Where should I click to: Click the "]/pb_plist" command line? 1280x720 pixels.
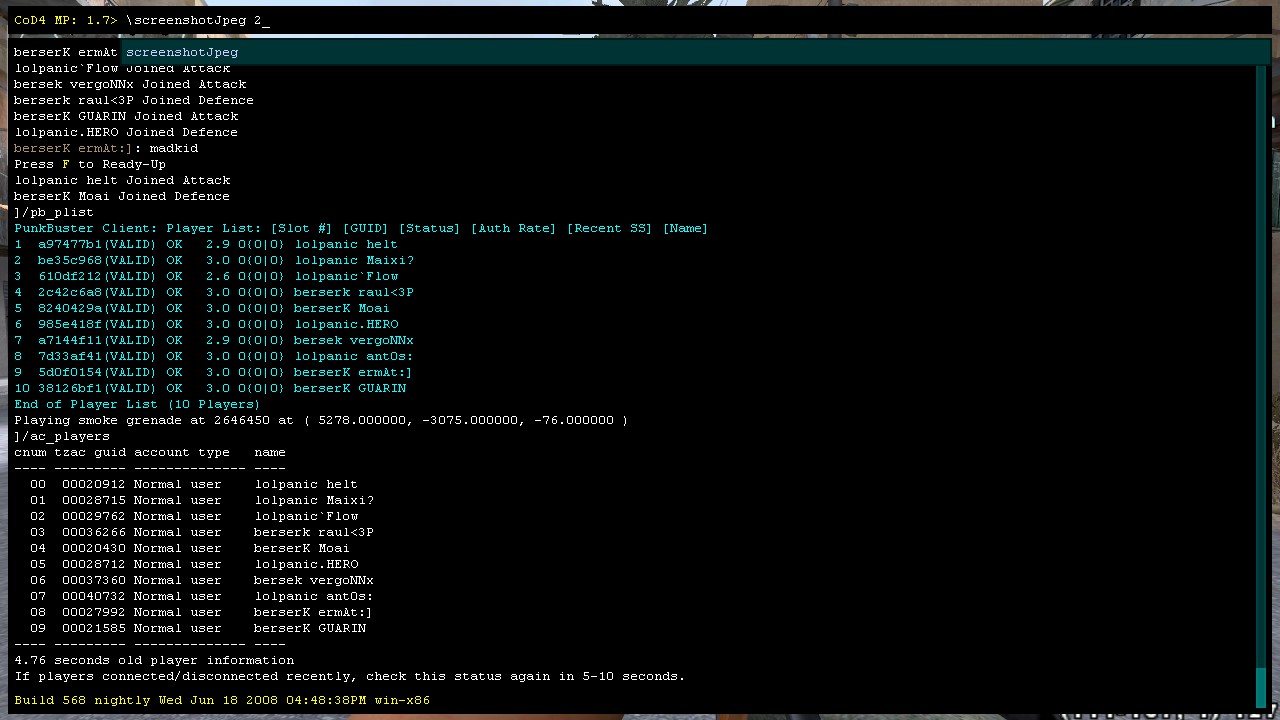coord(54,212)
